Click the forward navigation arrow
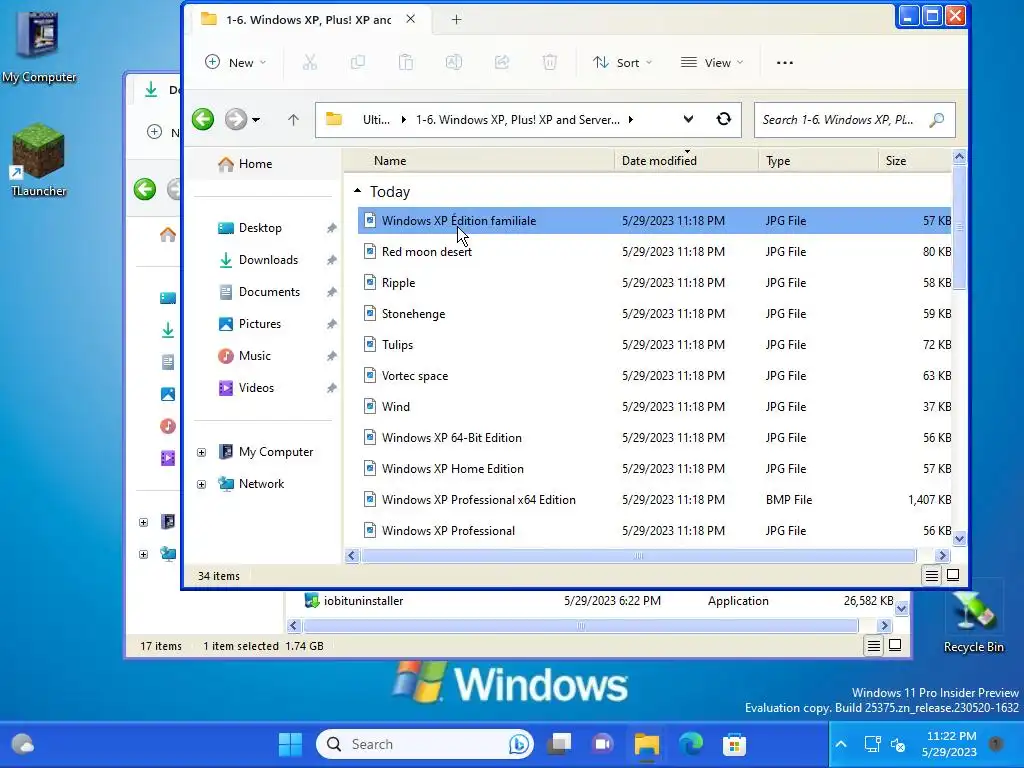 click(236, 120)
